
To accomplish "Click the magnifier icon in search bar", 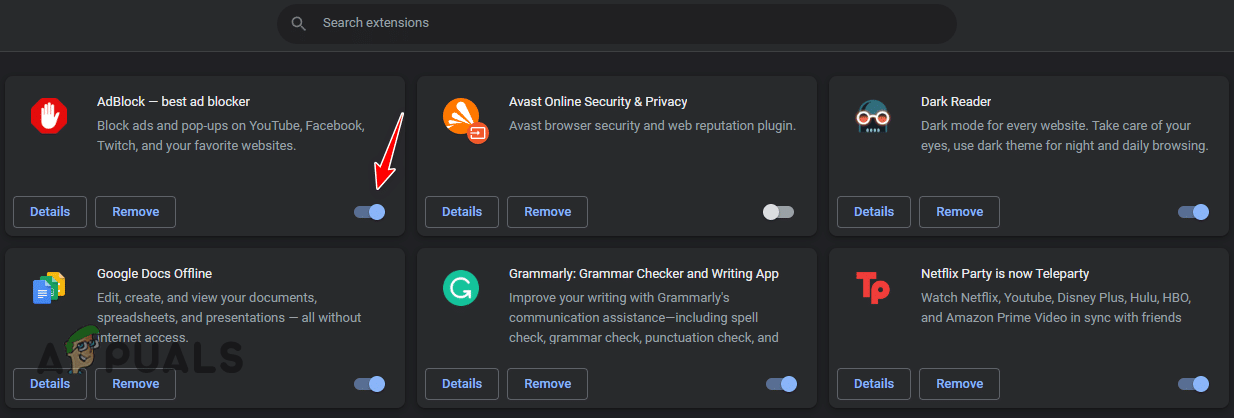I will [298, 23].
